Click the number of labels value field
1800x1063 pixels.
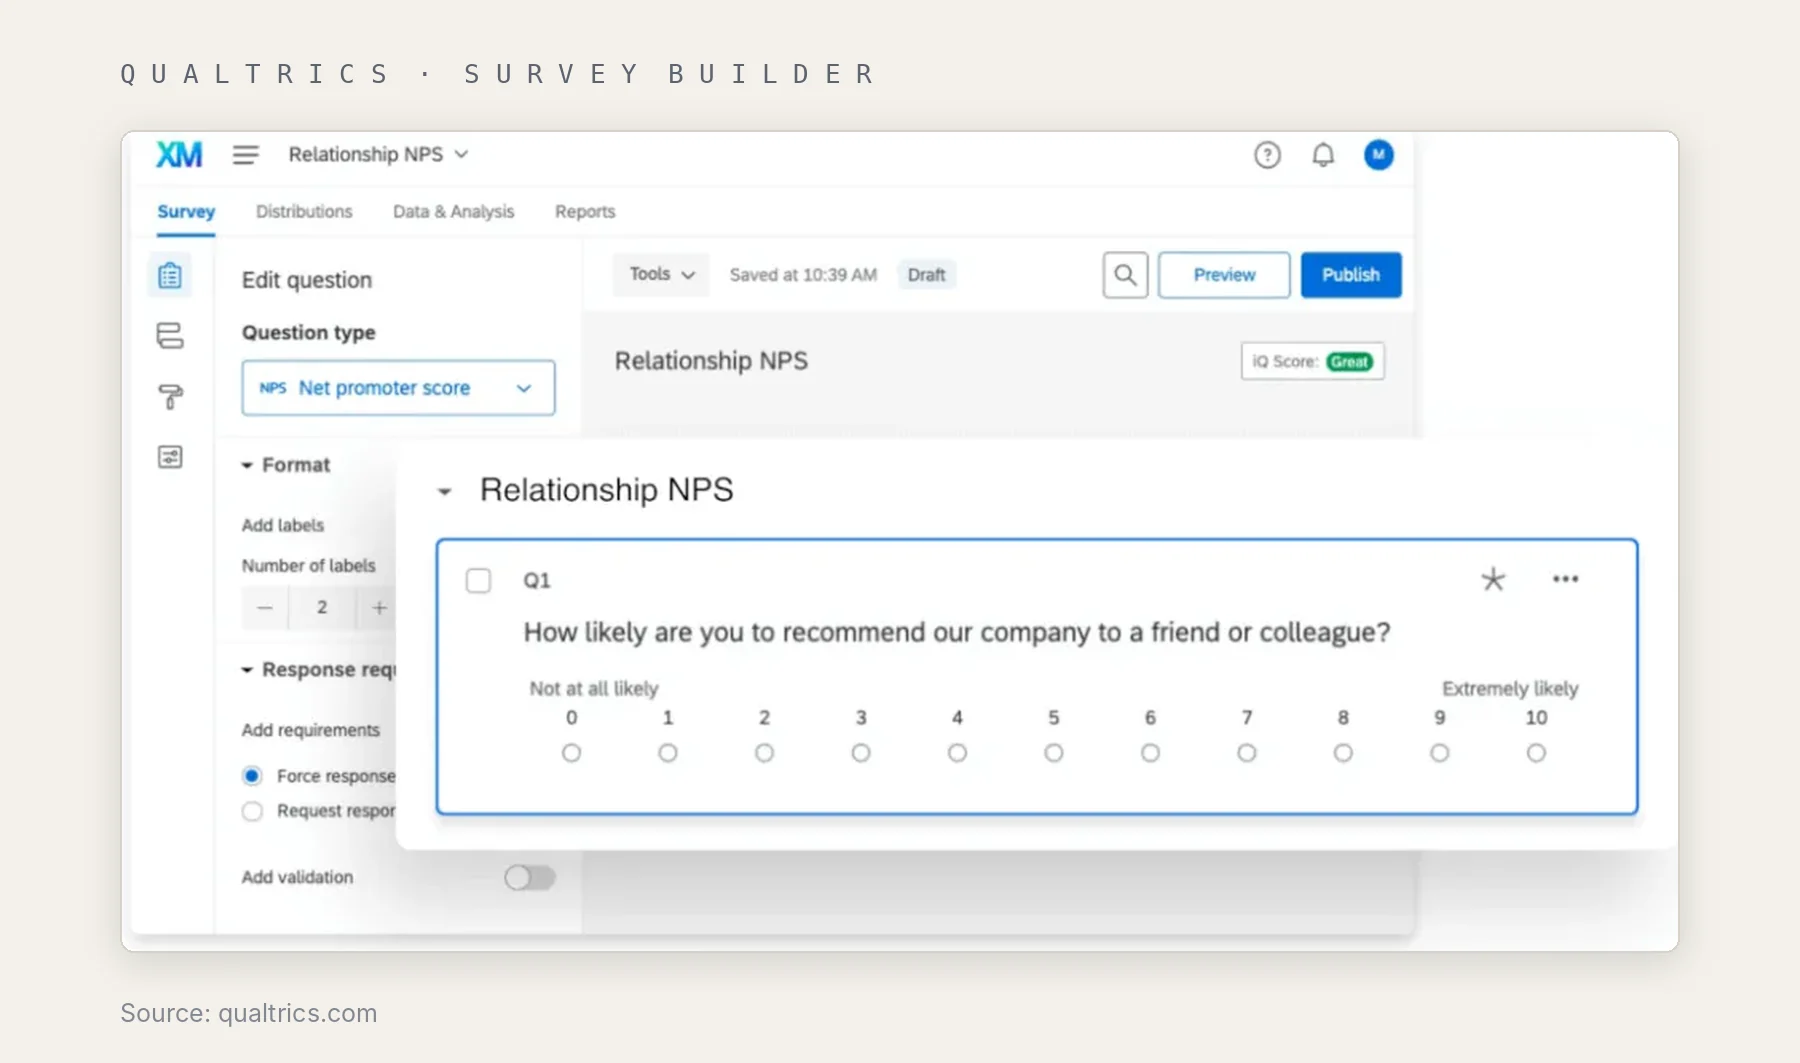322,607
